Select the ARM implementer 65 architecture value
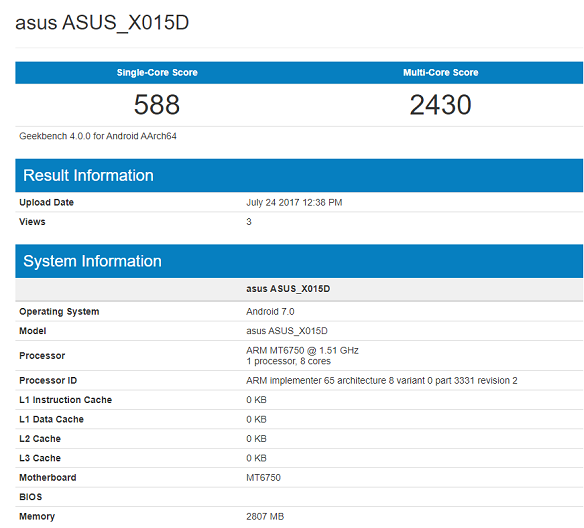 (382, 380)
